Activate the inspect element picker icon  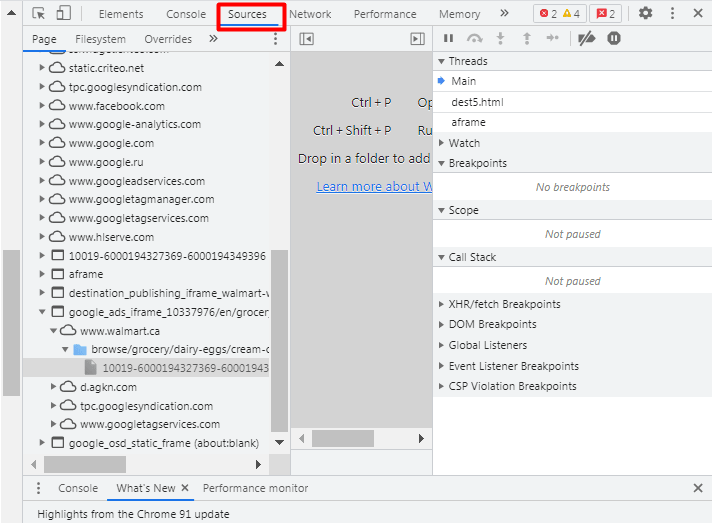(39, 14)
